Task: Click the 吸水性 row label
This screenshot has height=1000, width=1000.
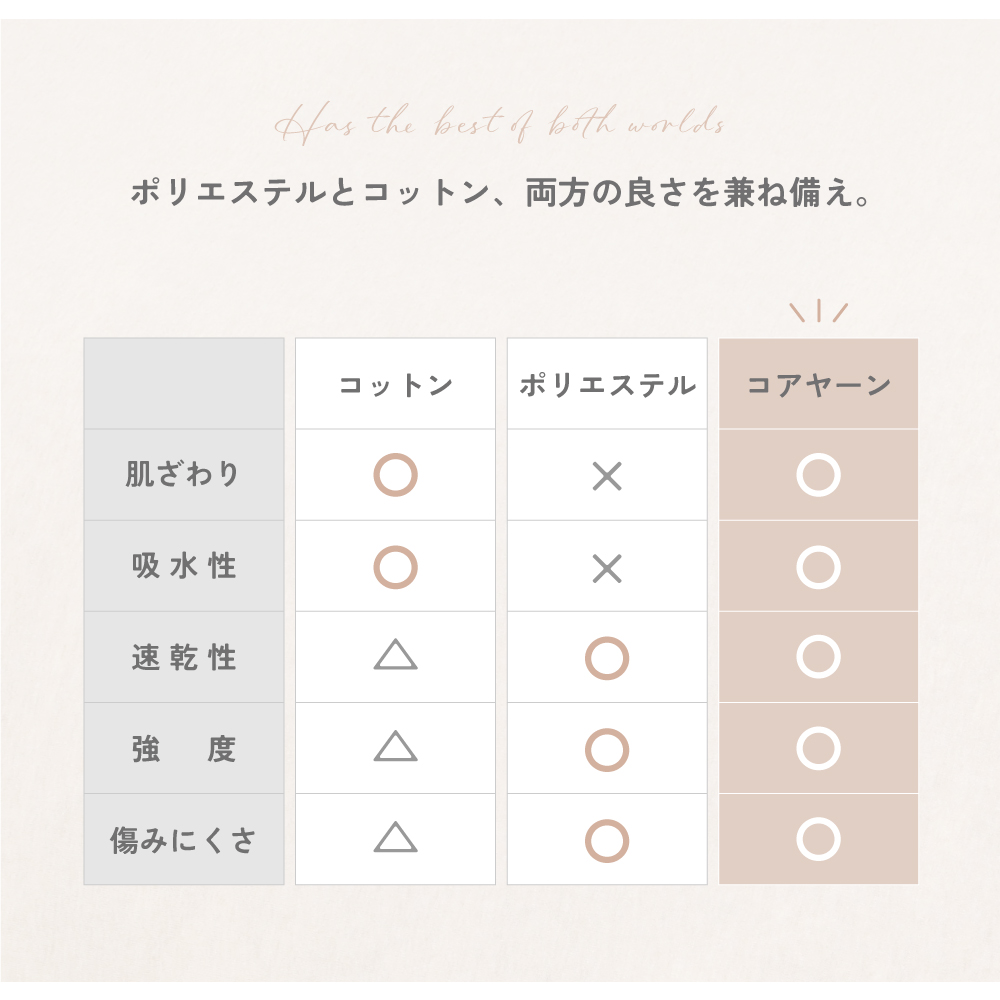Action: click(184, 566)
